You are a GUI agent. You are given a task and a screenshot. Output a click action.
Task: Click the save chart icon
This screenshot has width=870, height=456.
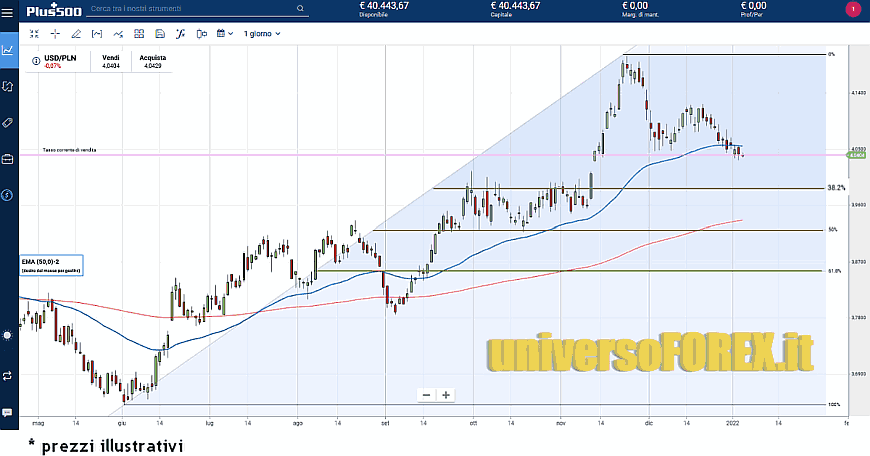(x=160, y=33)
